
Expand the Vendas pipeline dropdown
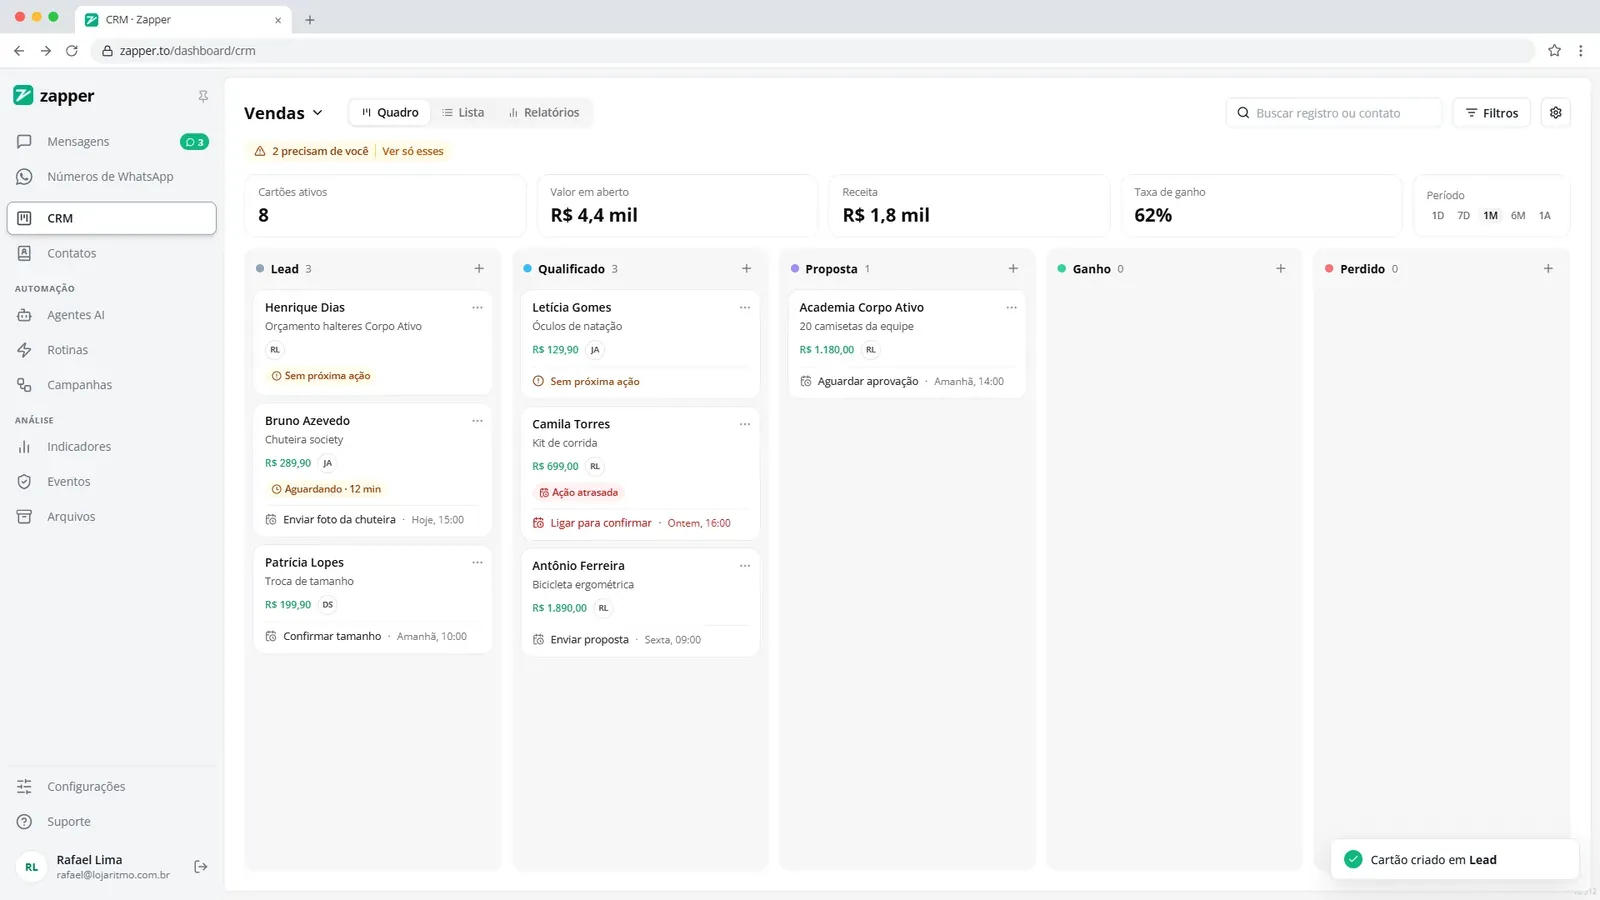pos(284,113)
